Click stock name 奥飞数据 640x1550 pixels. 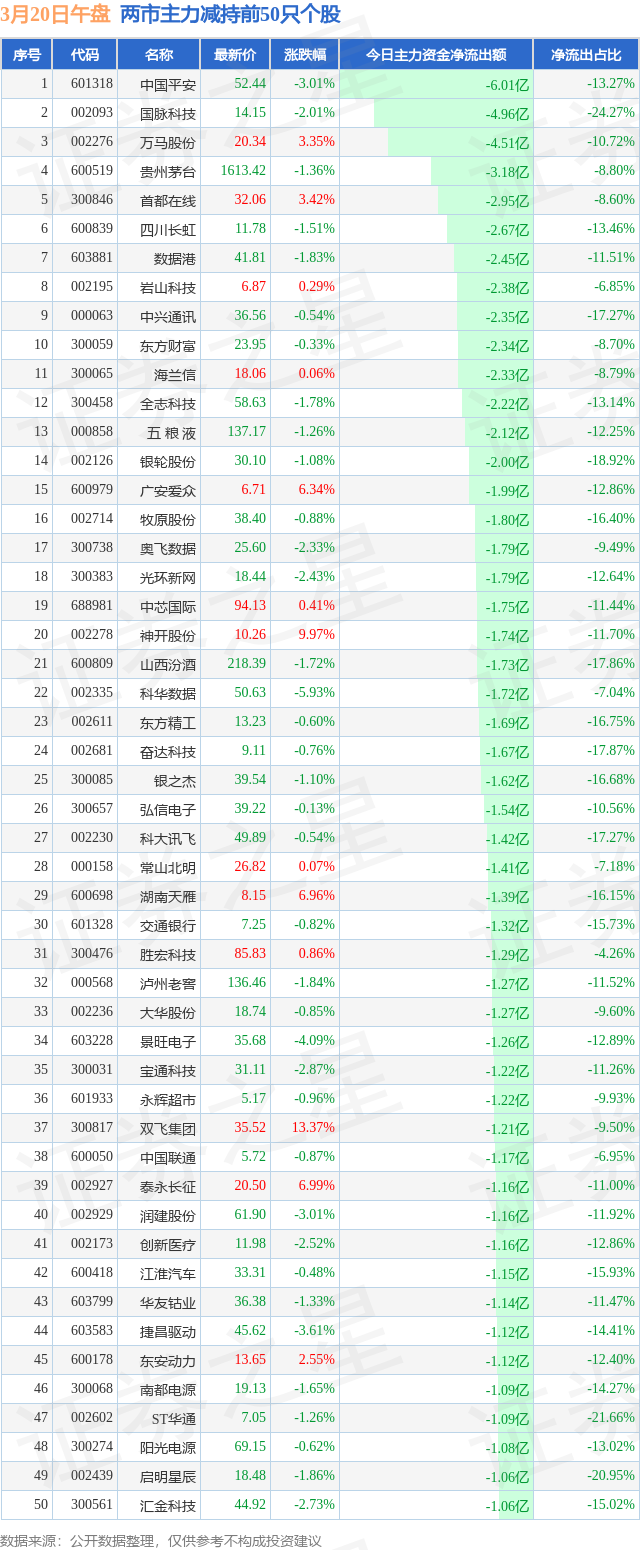169,548
